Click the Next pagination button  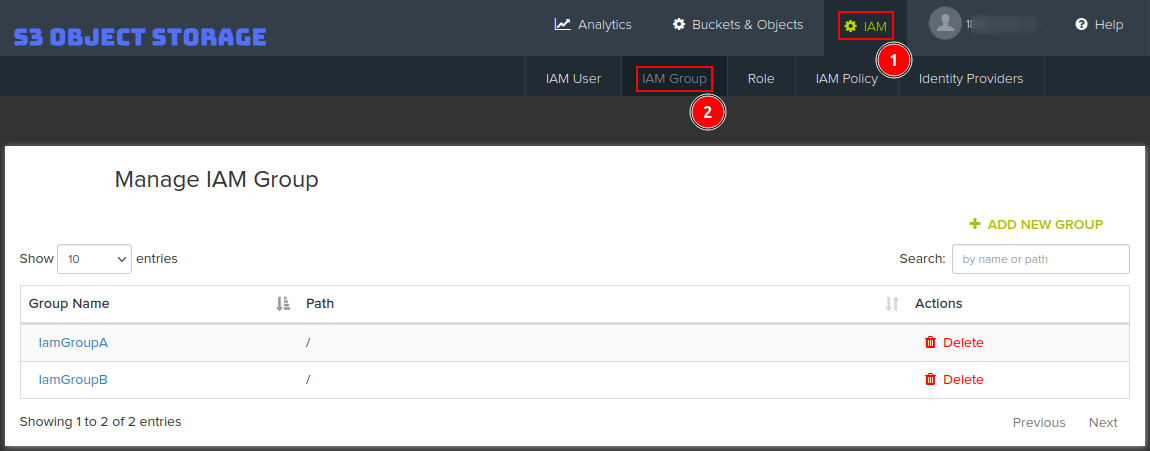coord(1103,422)
